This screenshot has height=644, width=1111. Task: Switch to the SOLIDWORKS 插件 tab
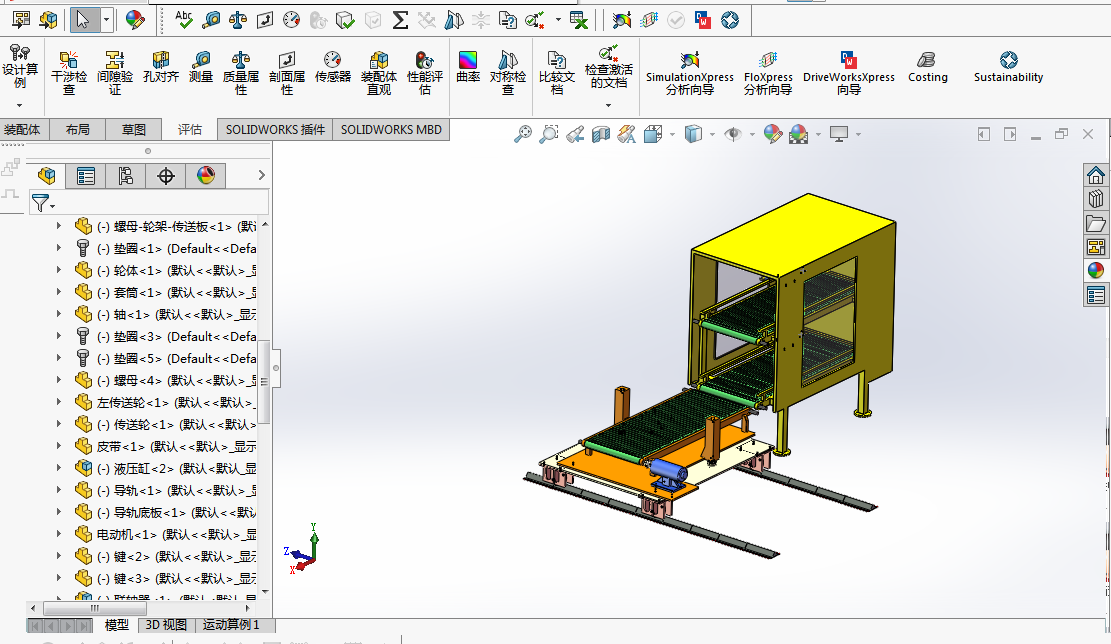click(x=275, y=130)
